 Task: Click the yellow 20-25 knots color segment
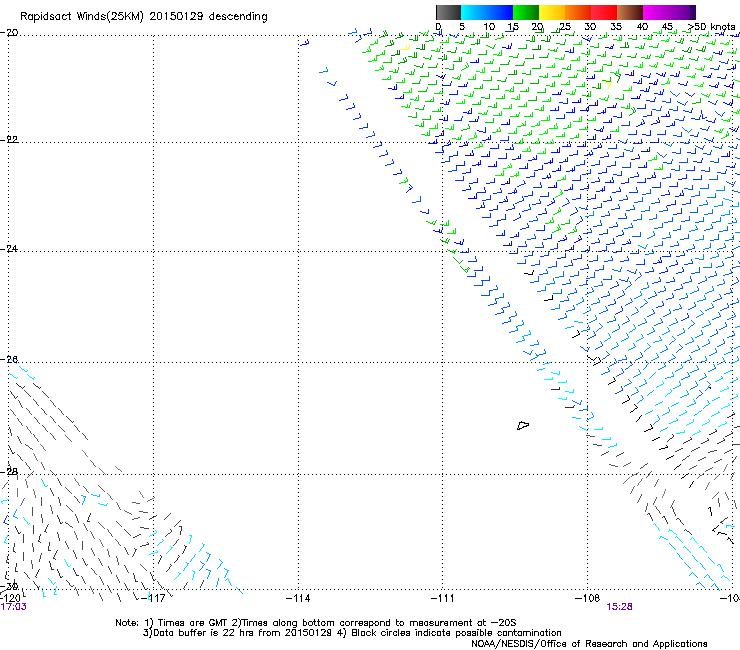coord(552,12)
